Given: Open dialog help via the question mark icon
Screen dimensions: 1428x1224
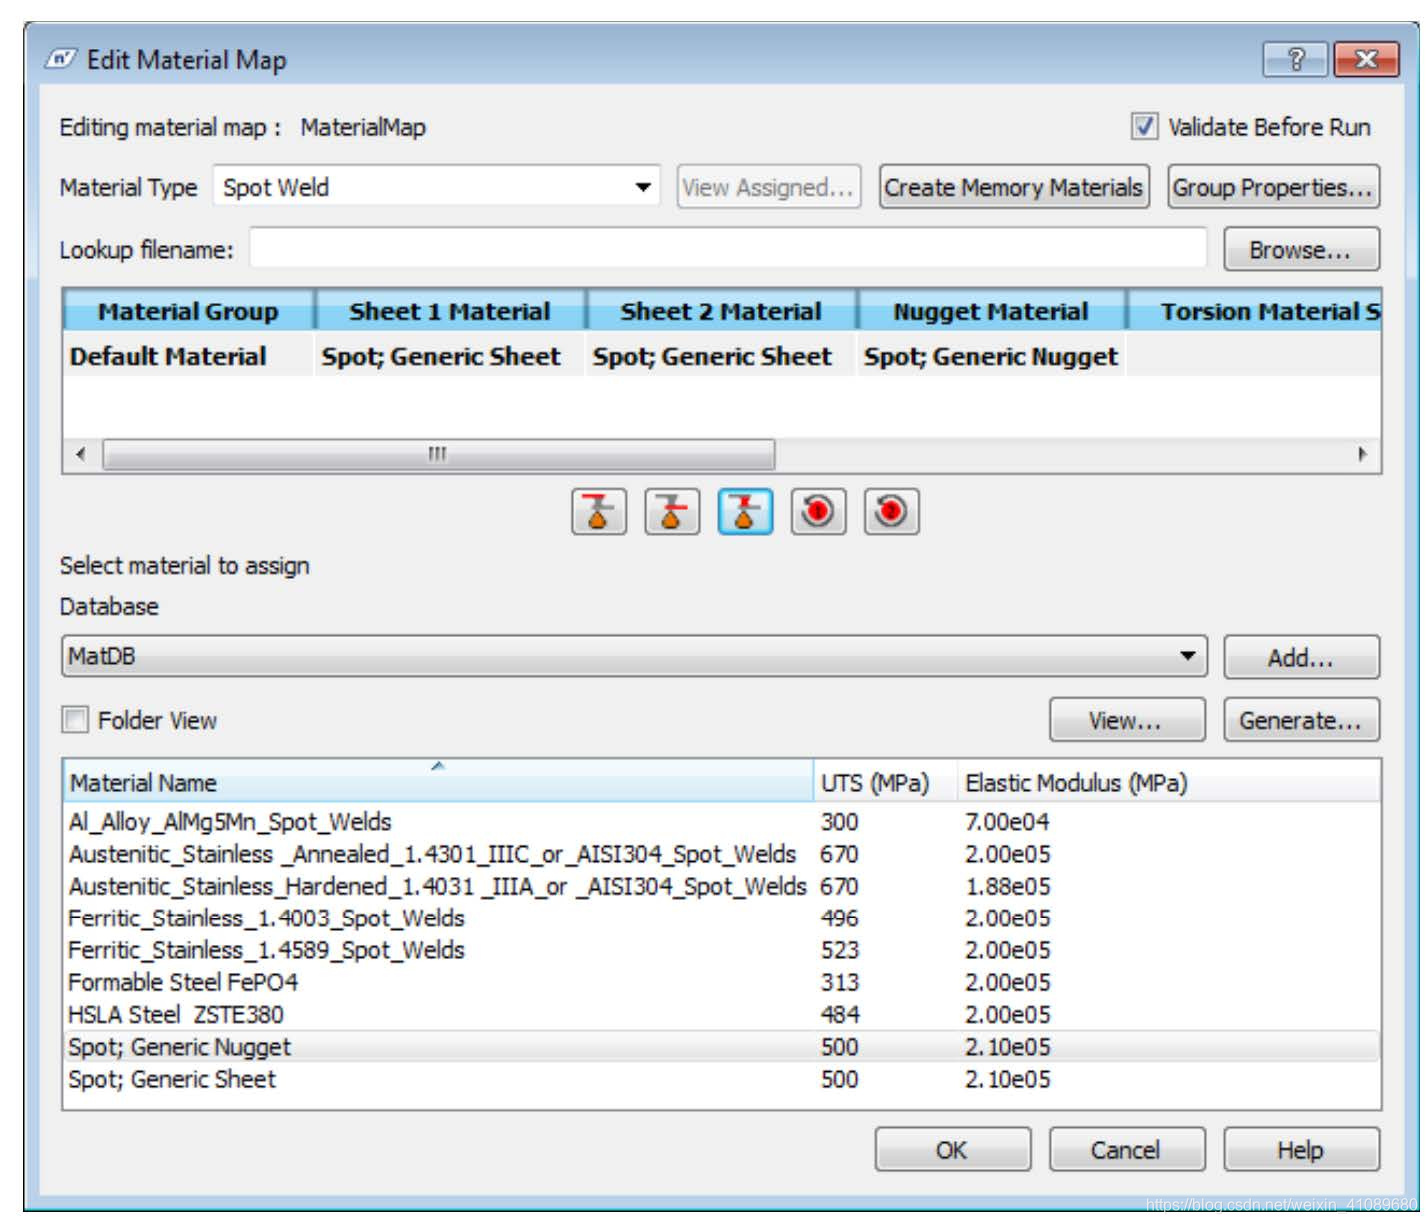Looking at the screenshot, I should [1296, 59].
